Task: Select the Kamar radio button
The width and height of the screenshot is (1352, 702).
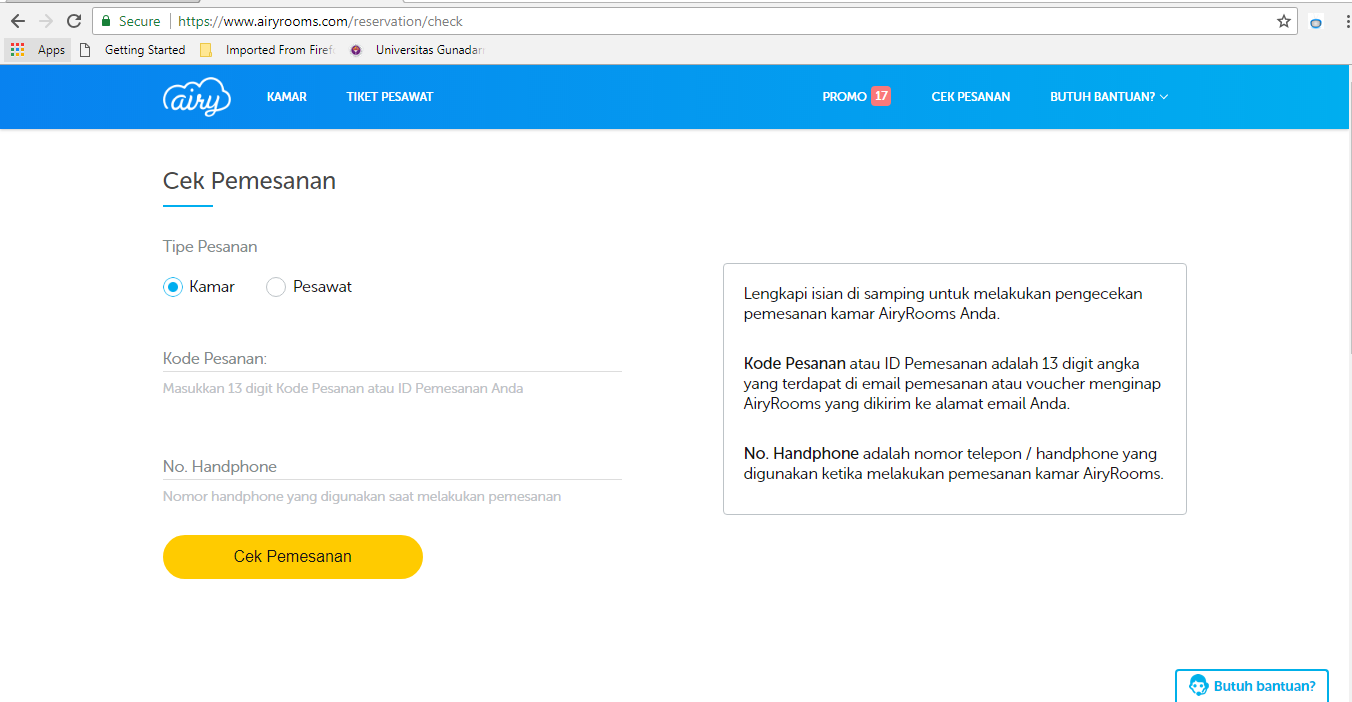Action: [x=173, y=287]
